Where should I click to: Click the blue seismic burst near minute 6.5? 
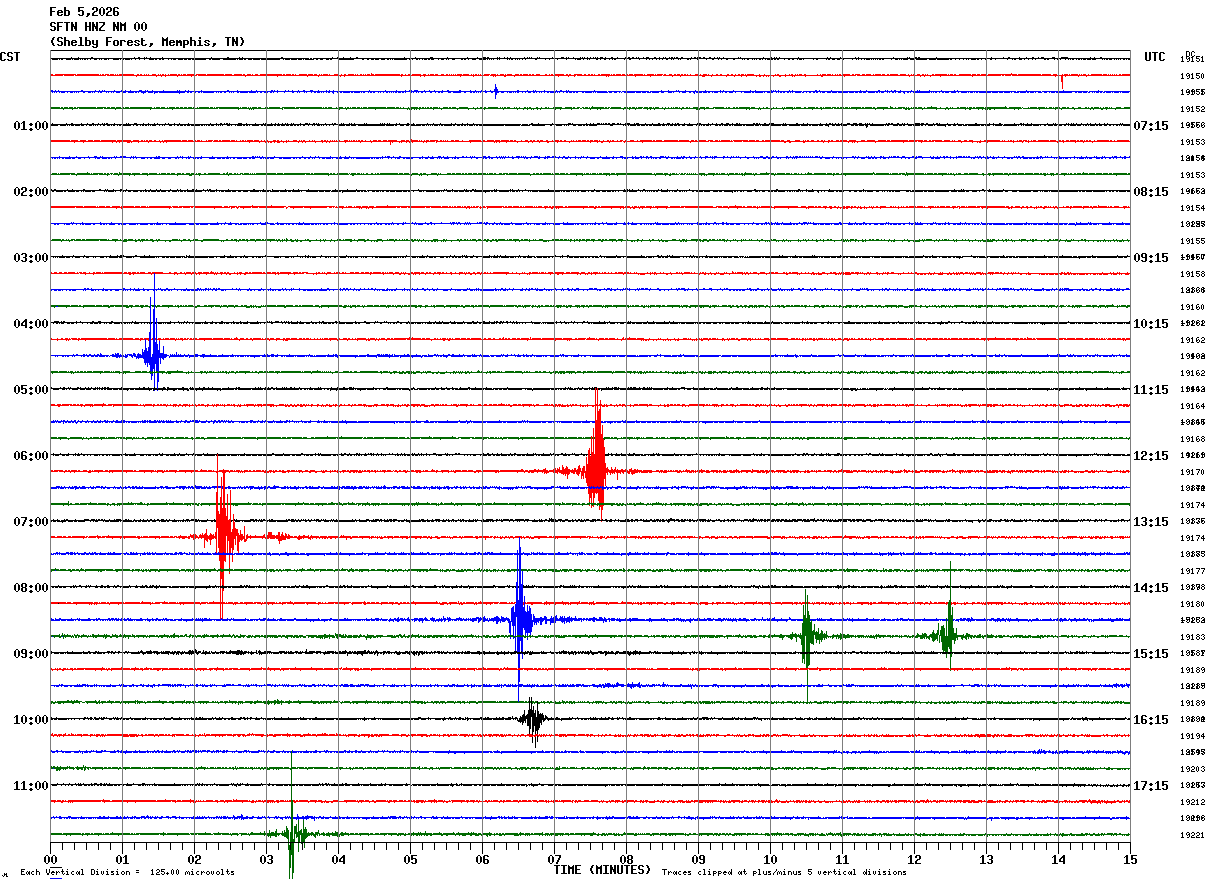pyautogui.click(x=520, y=619)
